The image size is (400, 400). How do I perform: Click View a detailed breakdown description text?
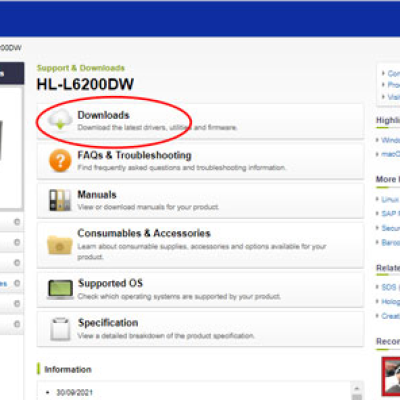point(166,336)
